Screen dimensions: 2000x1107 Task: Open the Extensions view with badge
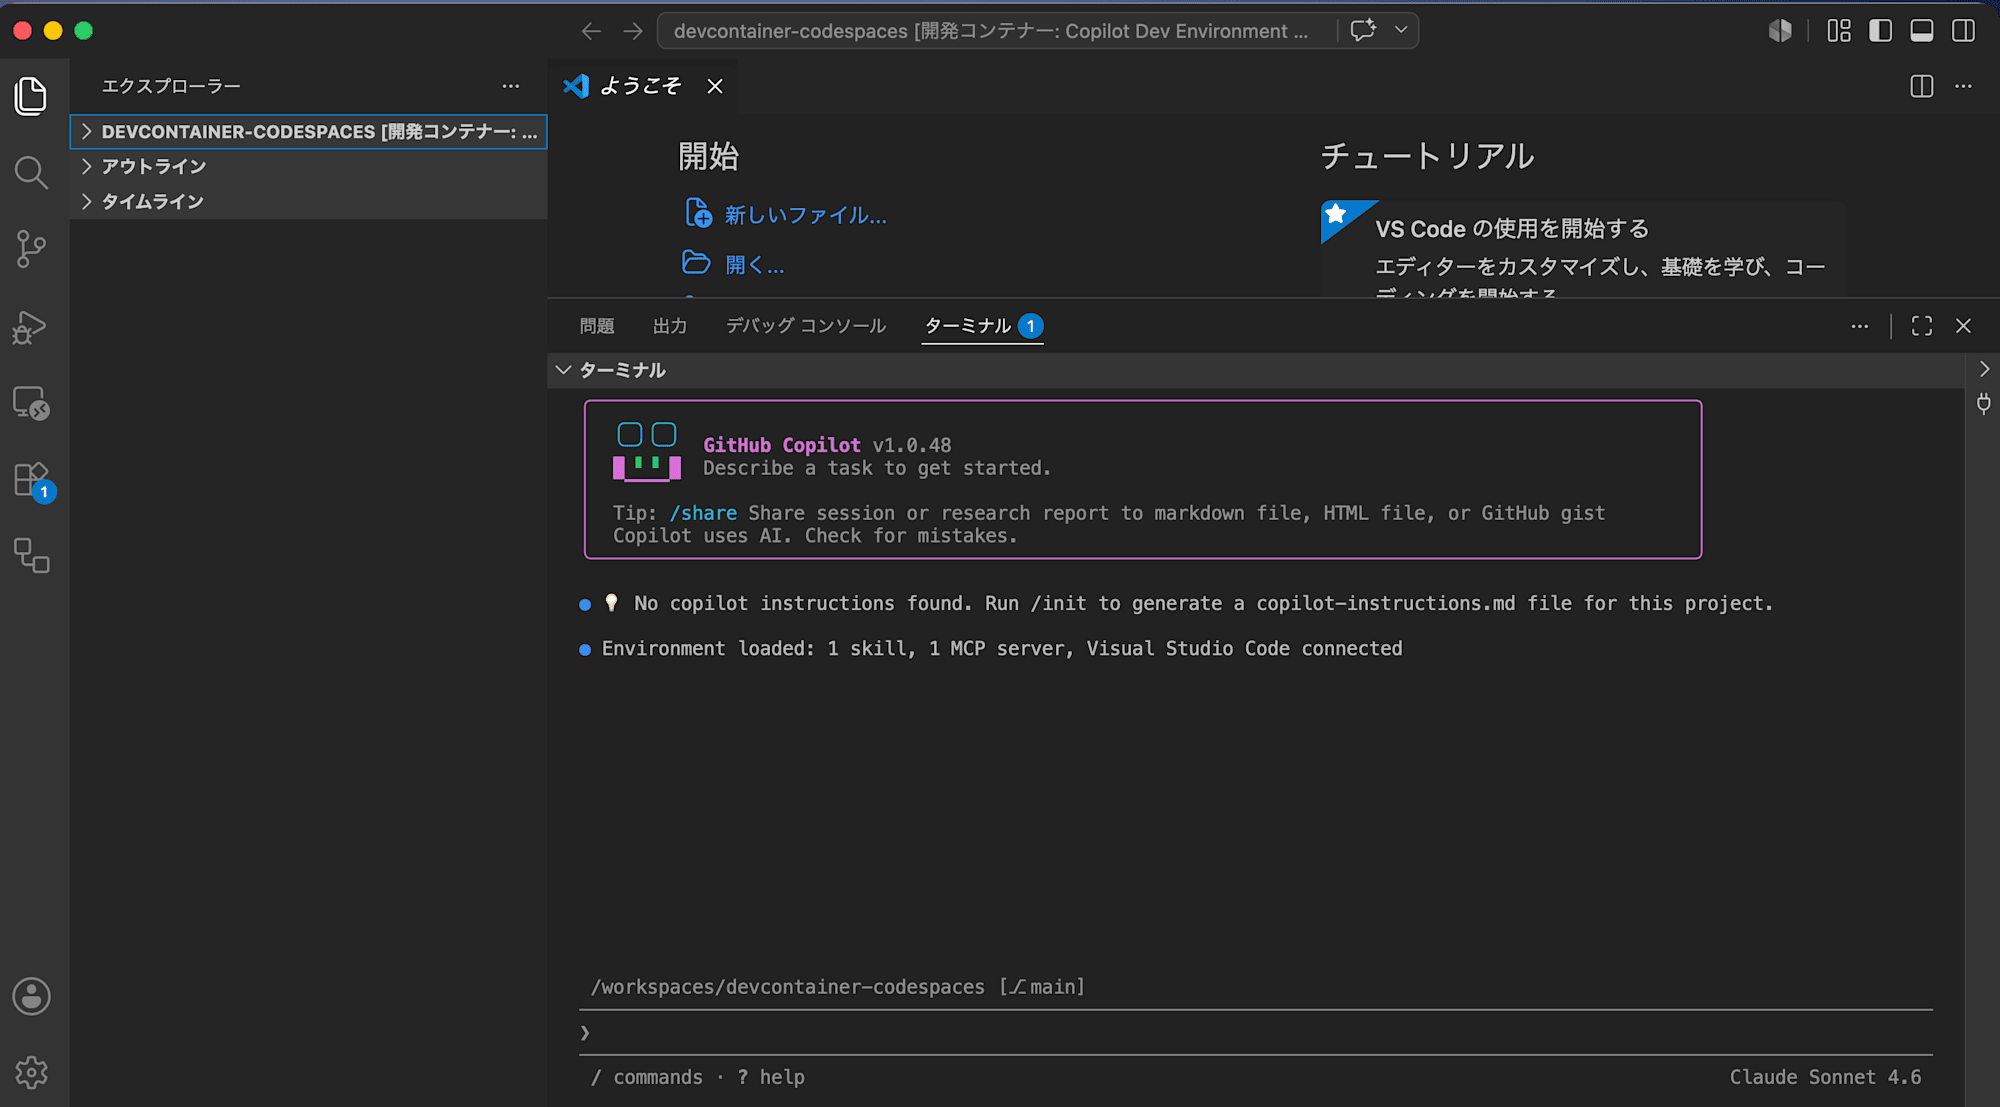coord(31,480)
